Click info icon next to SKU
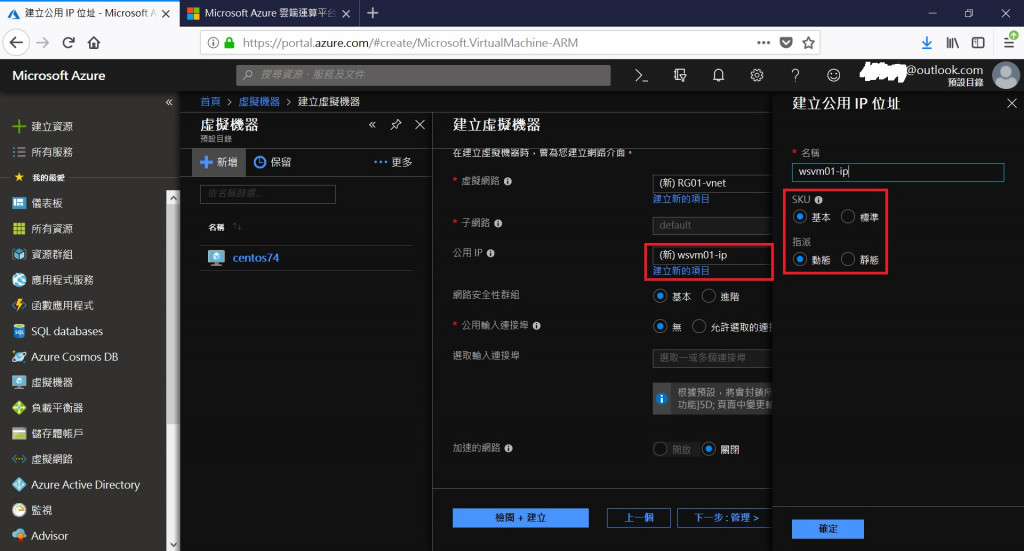Screen dimensions: 1024x551 818,200
